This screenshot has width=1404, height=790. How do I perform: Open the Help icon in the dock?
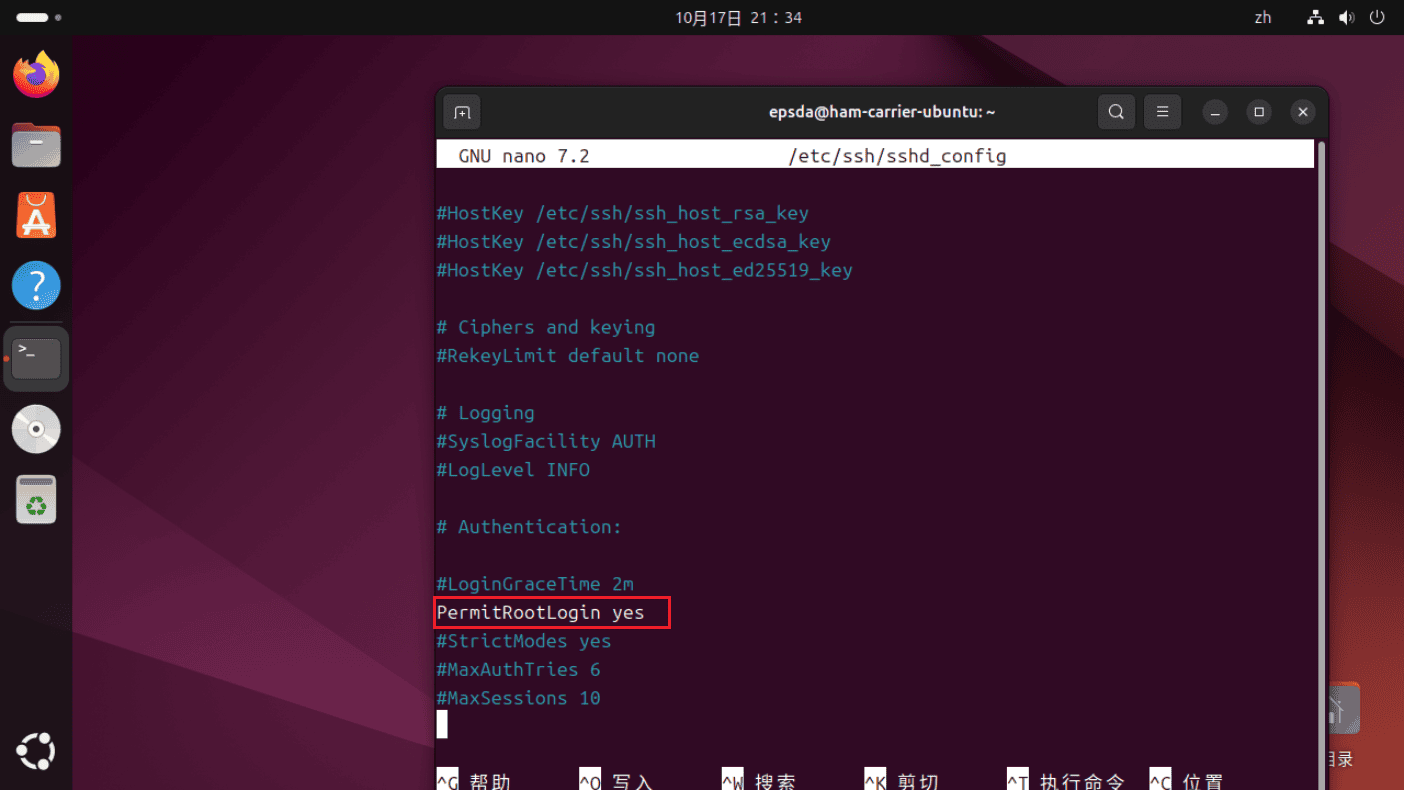36,286
